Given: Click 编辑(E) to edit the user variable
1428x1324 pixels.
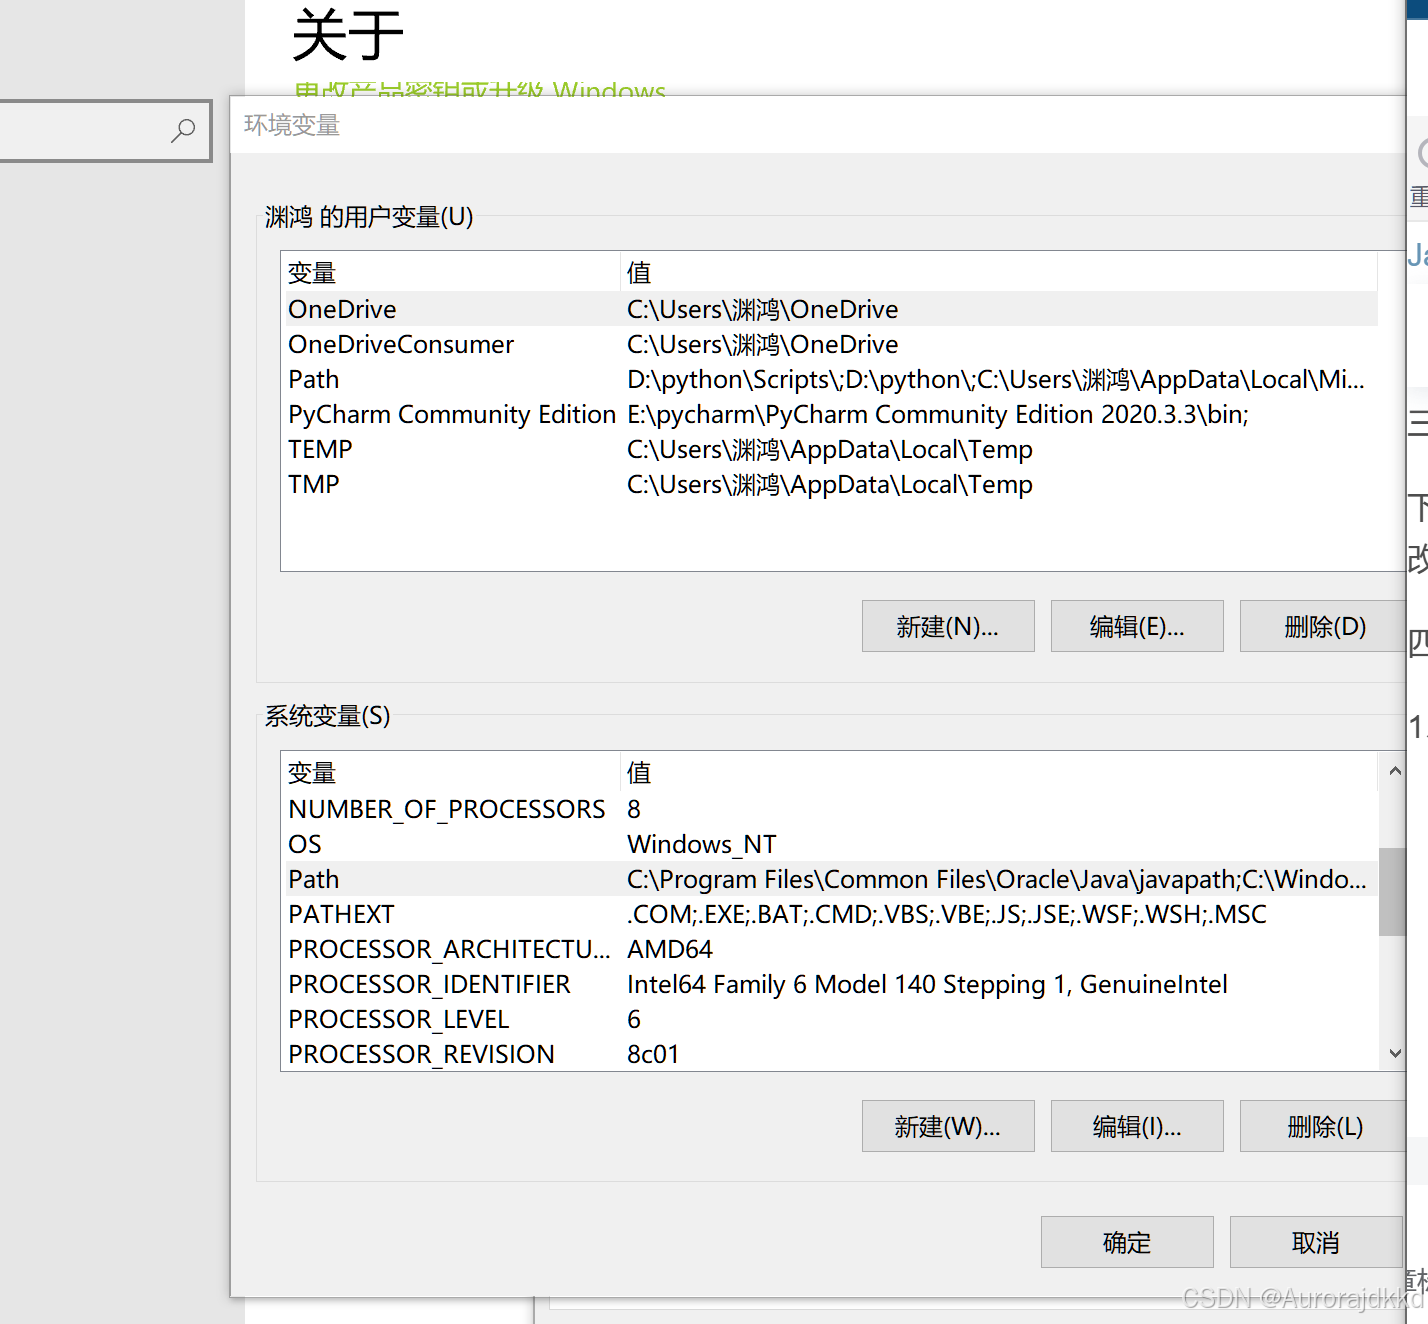Looking at the screenshot, I should 1136,626.
